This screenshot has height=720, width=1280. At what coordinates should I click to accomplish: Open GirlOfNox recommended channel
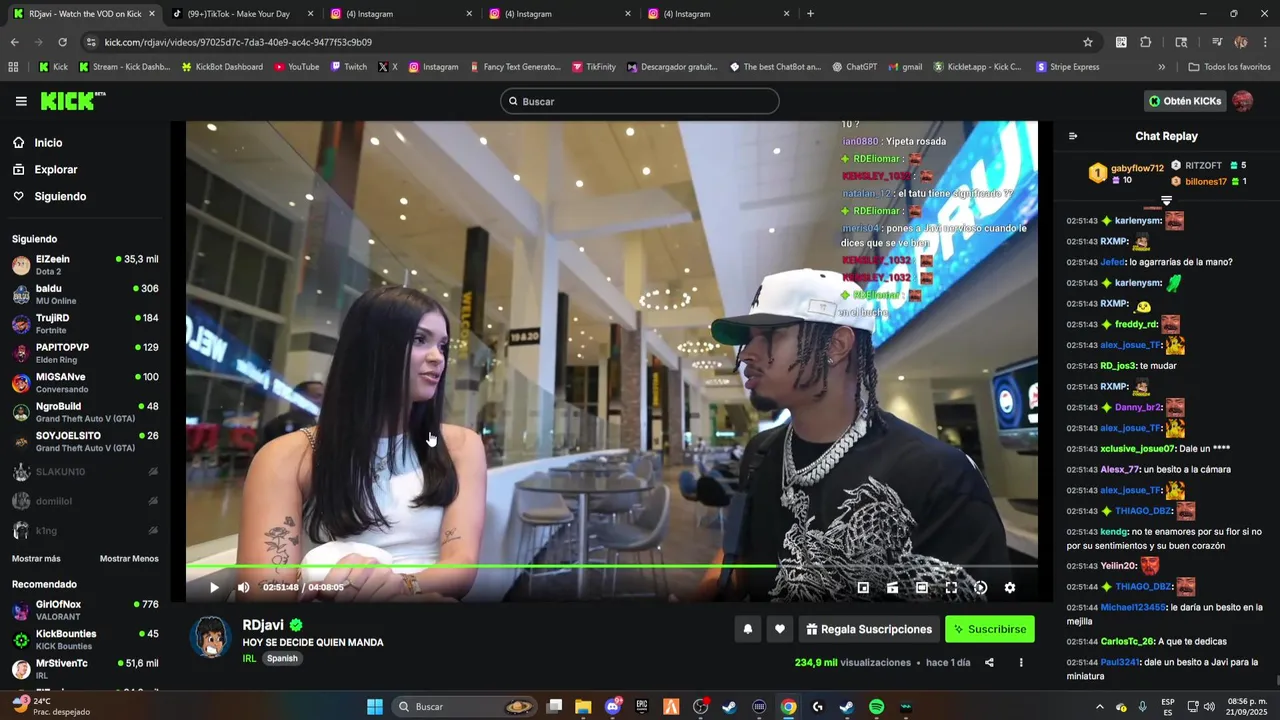point(85,610)
